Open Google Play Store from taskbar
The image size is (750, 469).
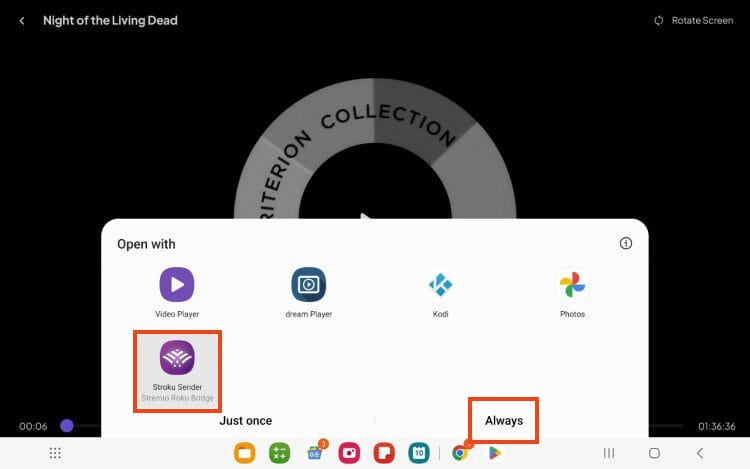click(494, 453)
